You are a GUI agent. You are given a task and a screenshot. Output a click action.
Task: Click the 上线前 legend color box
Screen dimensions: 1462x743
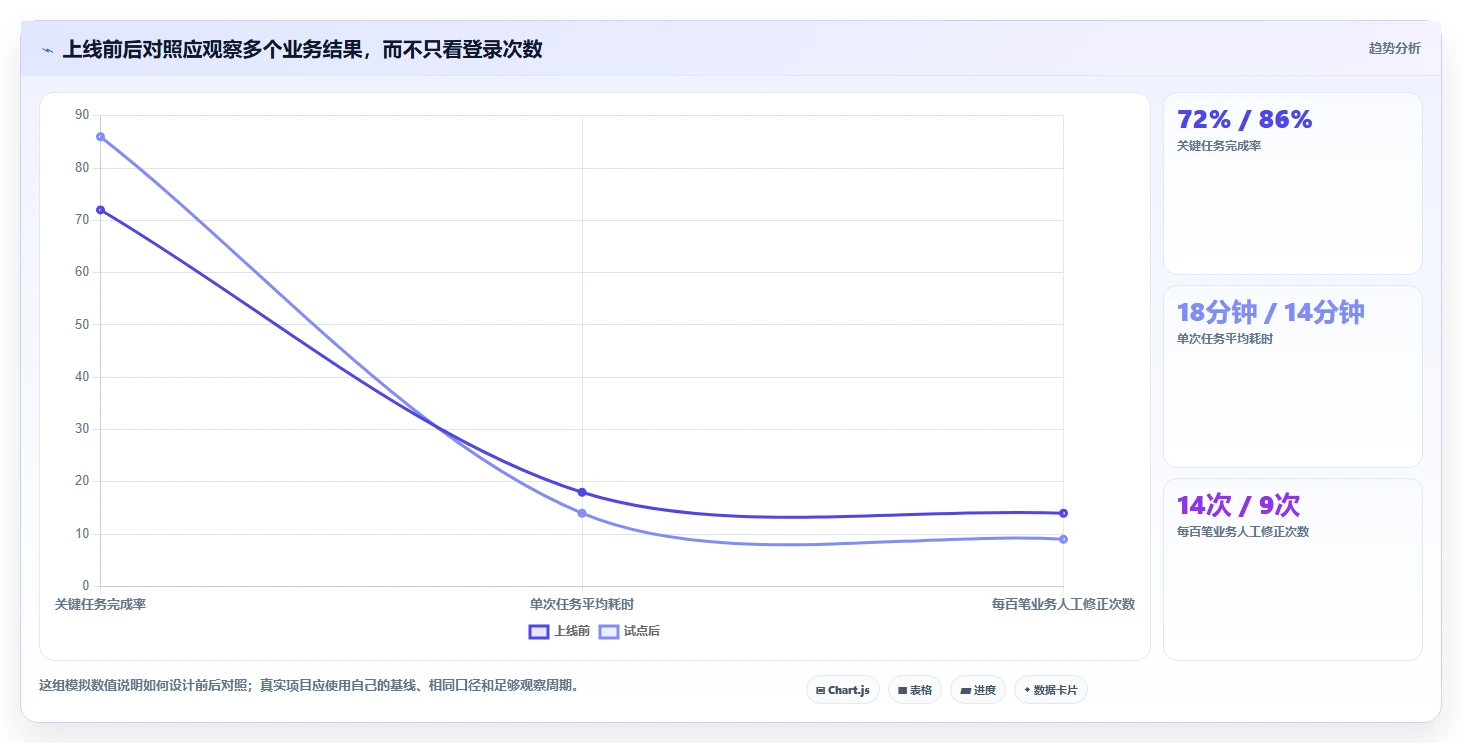click(x=539, y=631)
